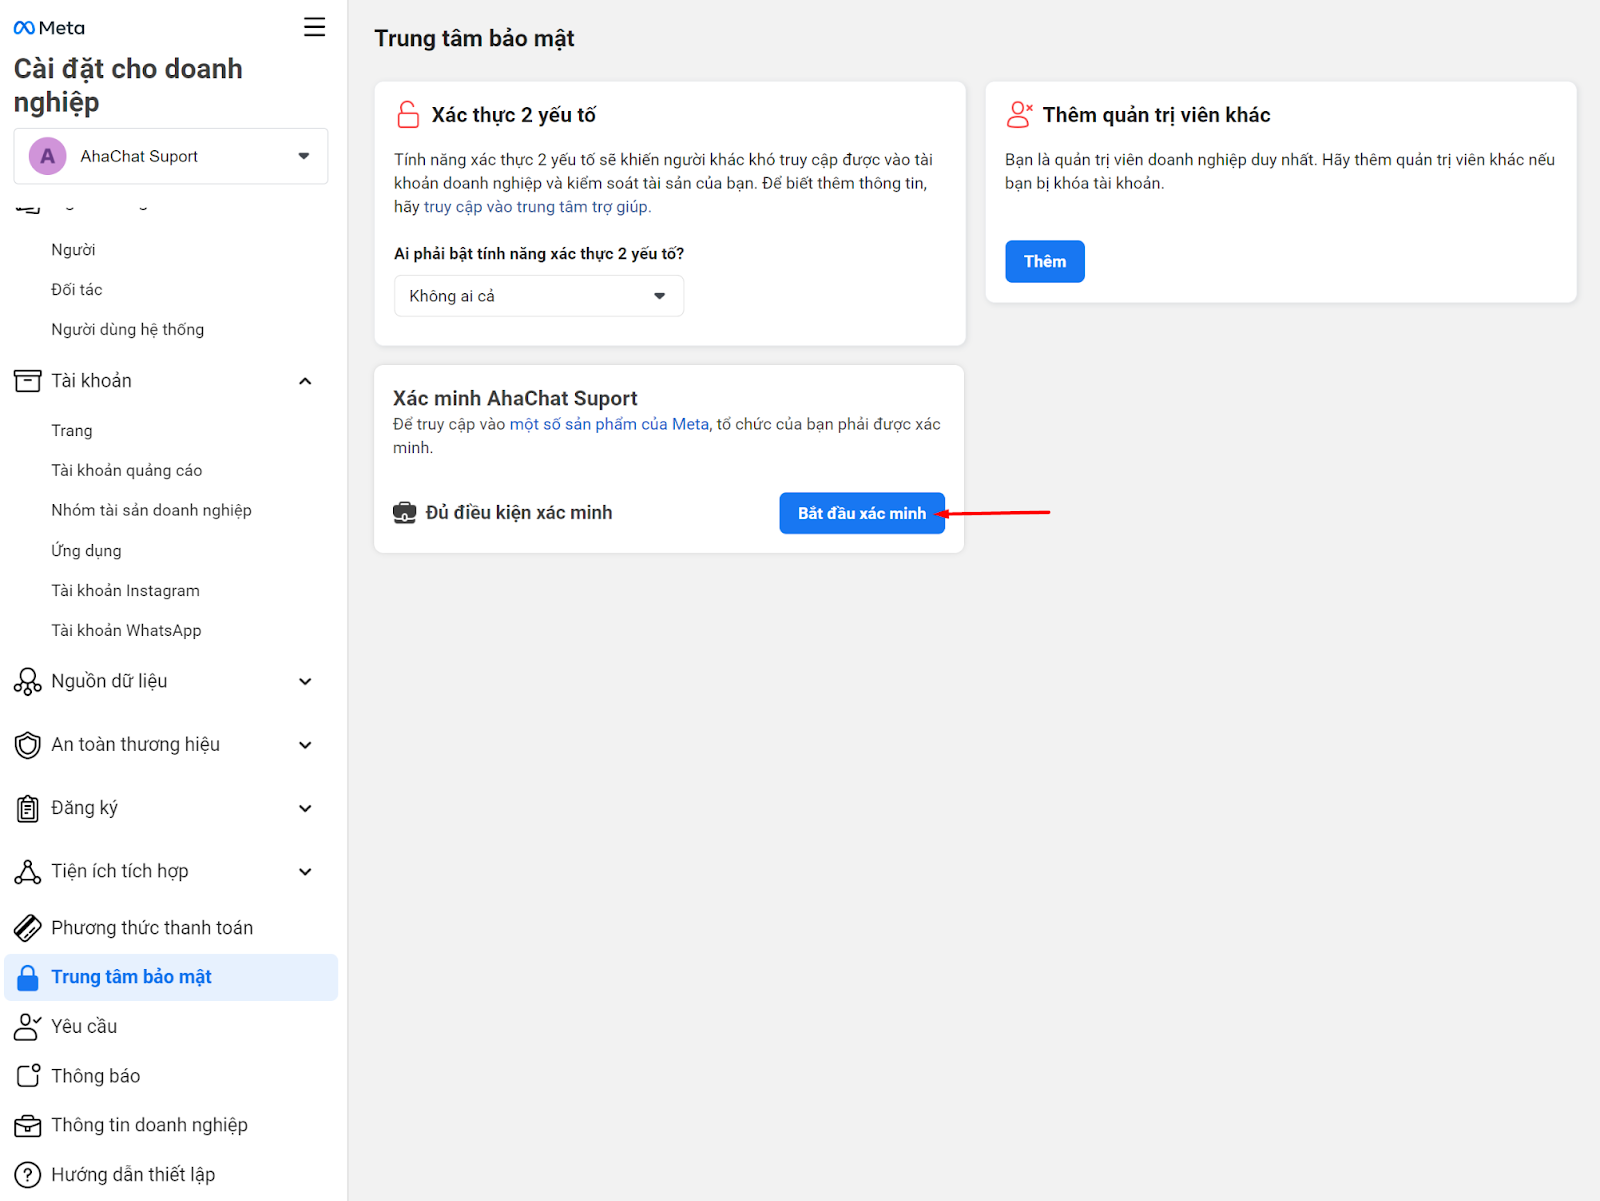This screenshot has height=1201, width=1600.
Task: Follow một số sản phẩm của Meta link
Action: [x=609, y=424]
